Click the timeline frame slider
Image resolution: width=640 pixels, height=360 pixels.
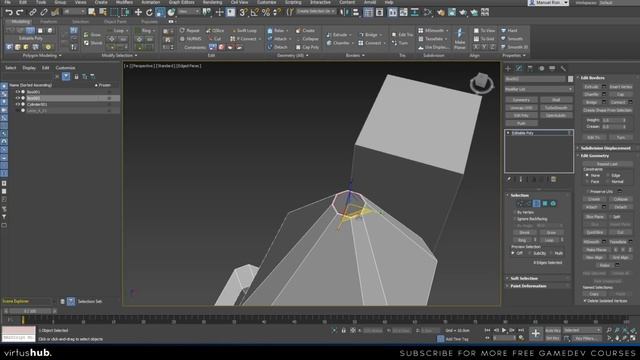[x=29, y=311]
